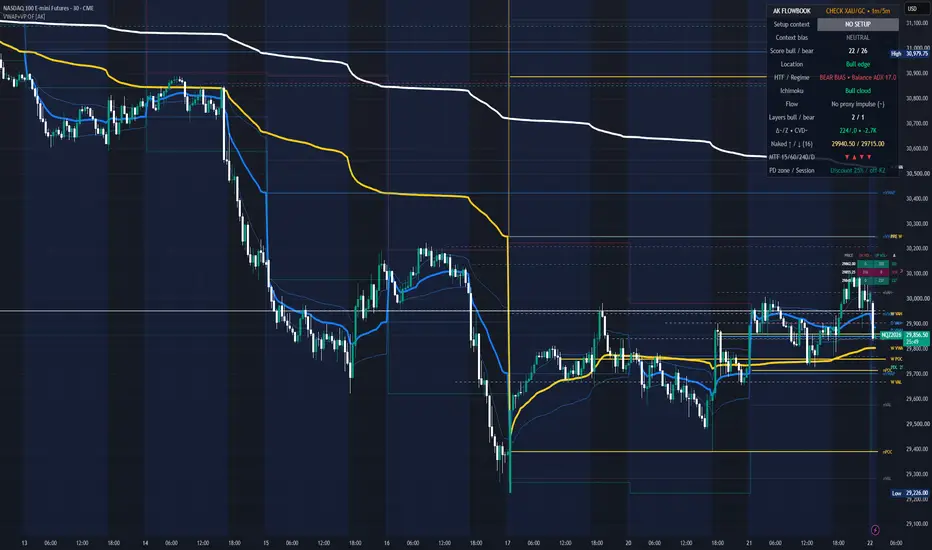Click the Ichimoku row label
The width and height of the screenshot is (932, 550).
[x=791, y=90]
